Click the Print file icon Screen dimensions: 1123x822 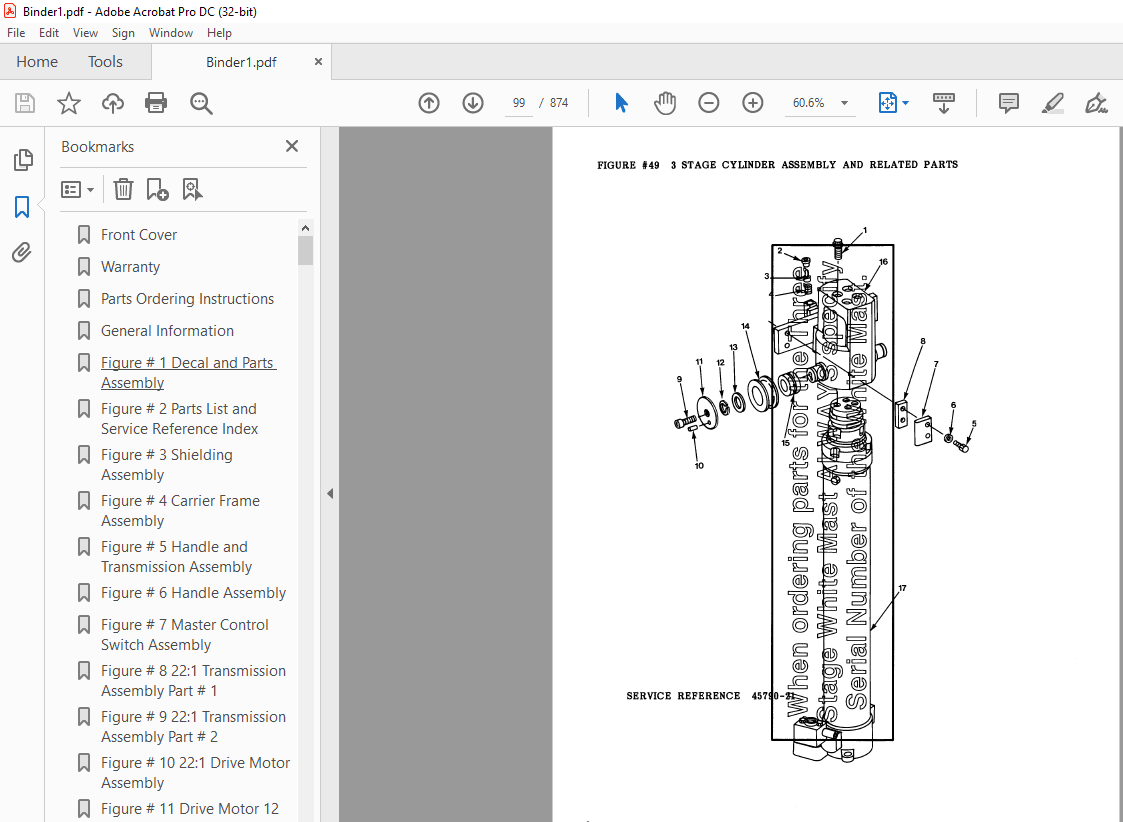tap(156, 103)
